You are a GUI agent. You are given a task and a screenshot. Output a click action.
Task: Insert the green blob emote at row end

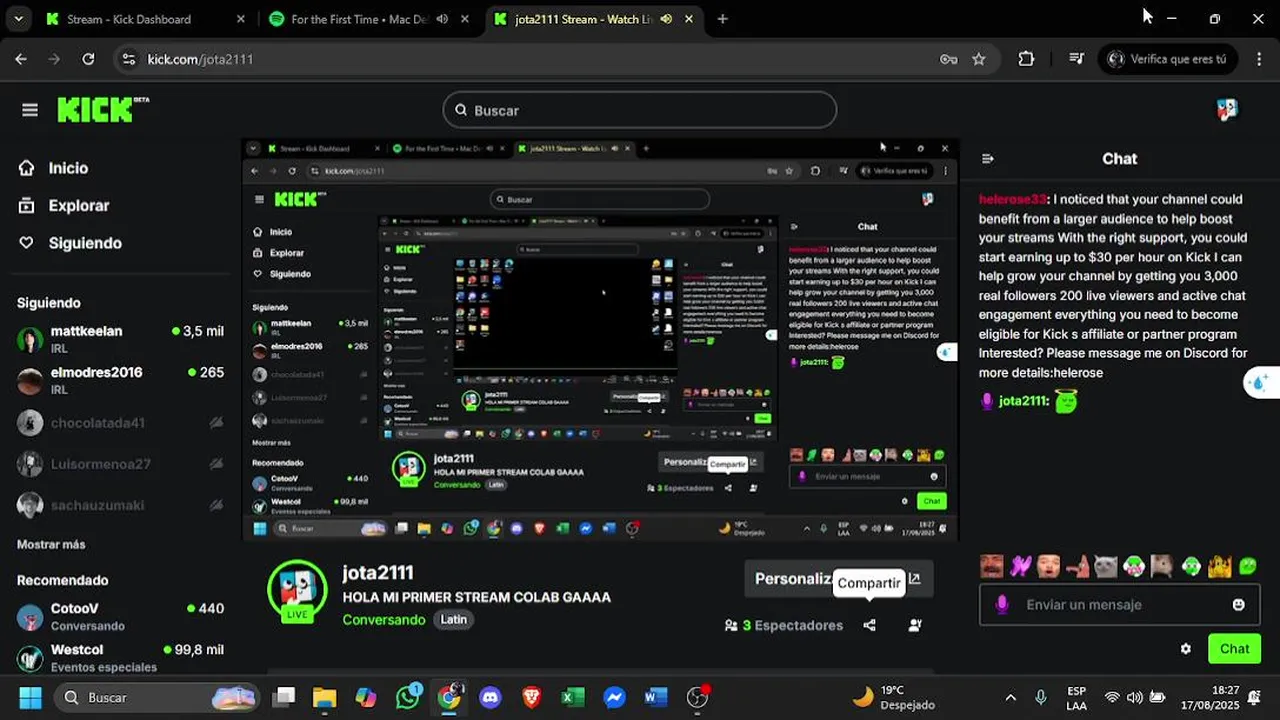pyautogui.click(x=1248, y=567)
